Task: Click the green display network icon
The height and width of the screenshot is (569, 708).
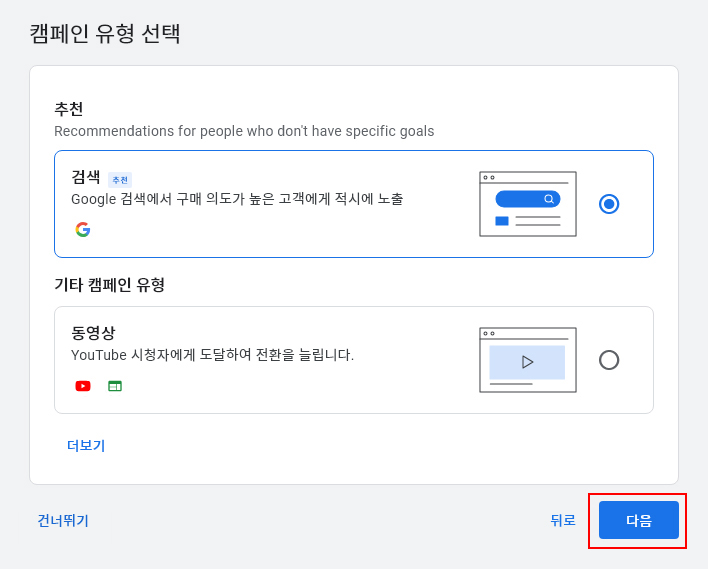Action: (x=115, y=386)
